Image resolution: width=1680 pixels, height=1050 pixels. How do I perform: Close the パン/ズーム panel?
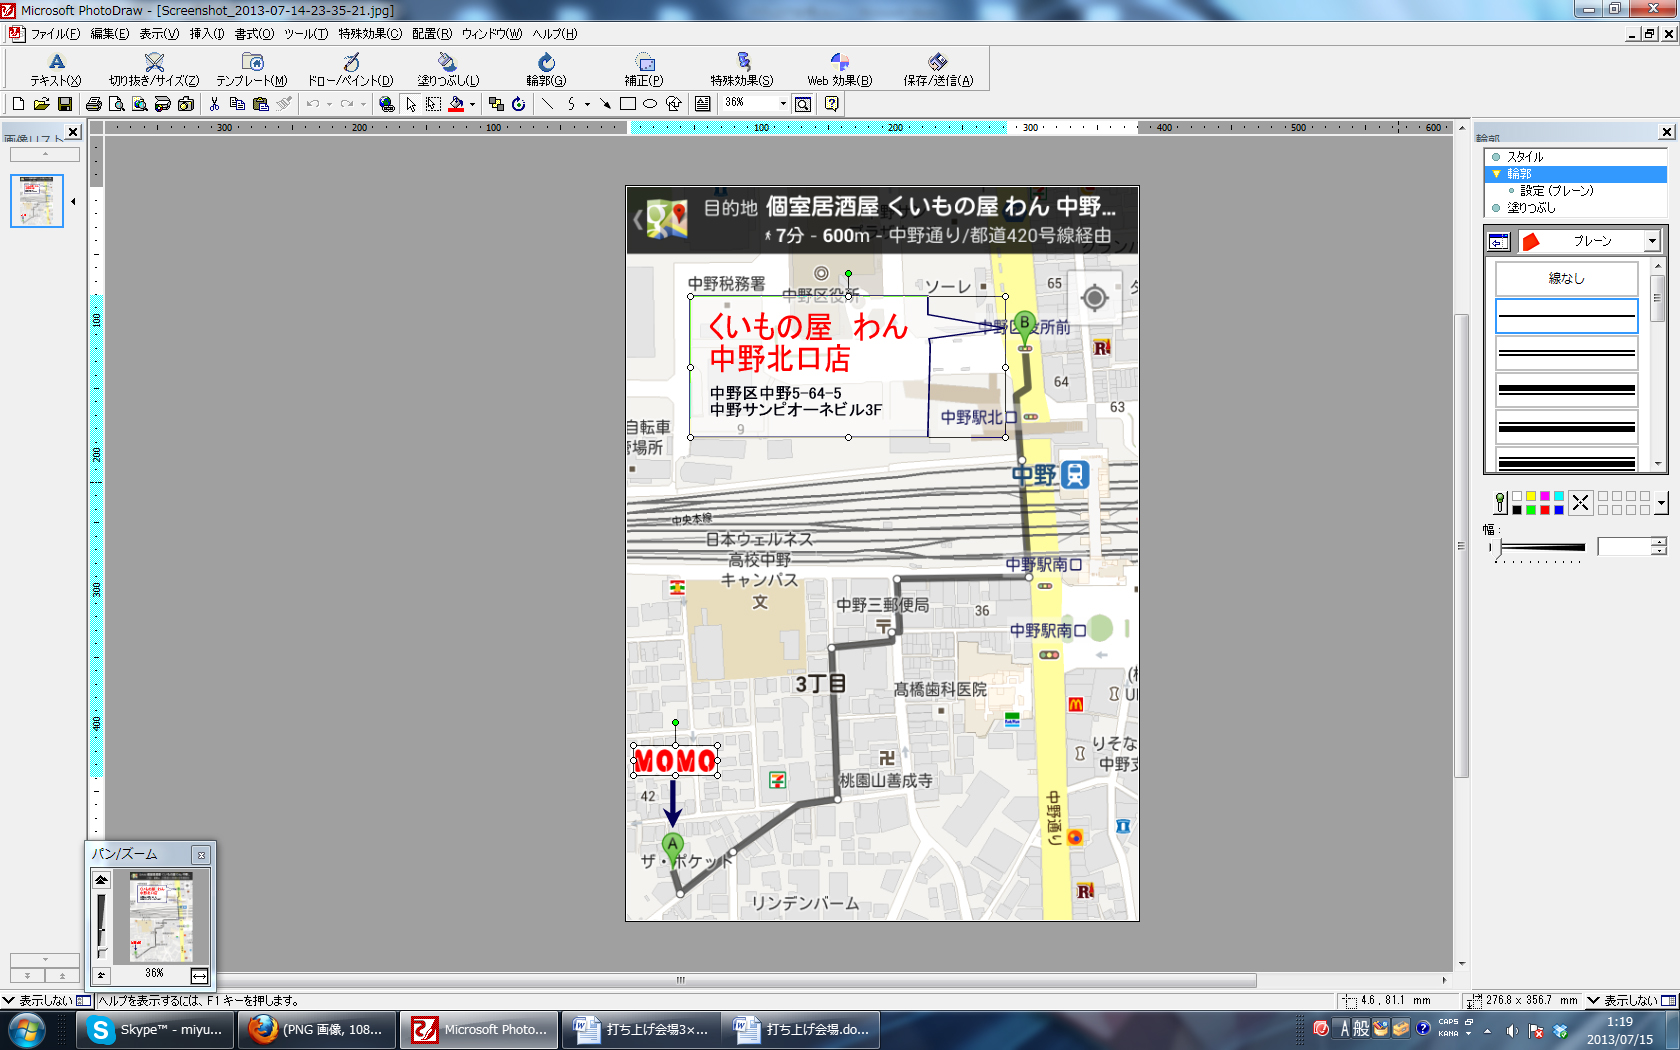pyautogui.click(x=201, y=855)
